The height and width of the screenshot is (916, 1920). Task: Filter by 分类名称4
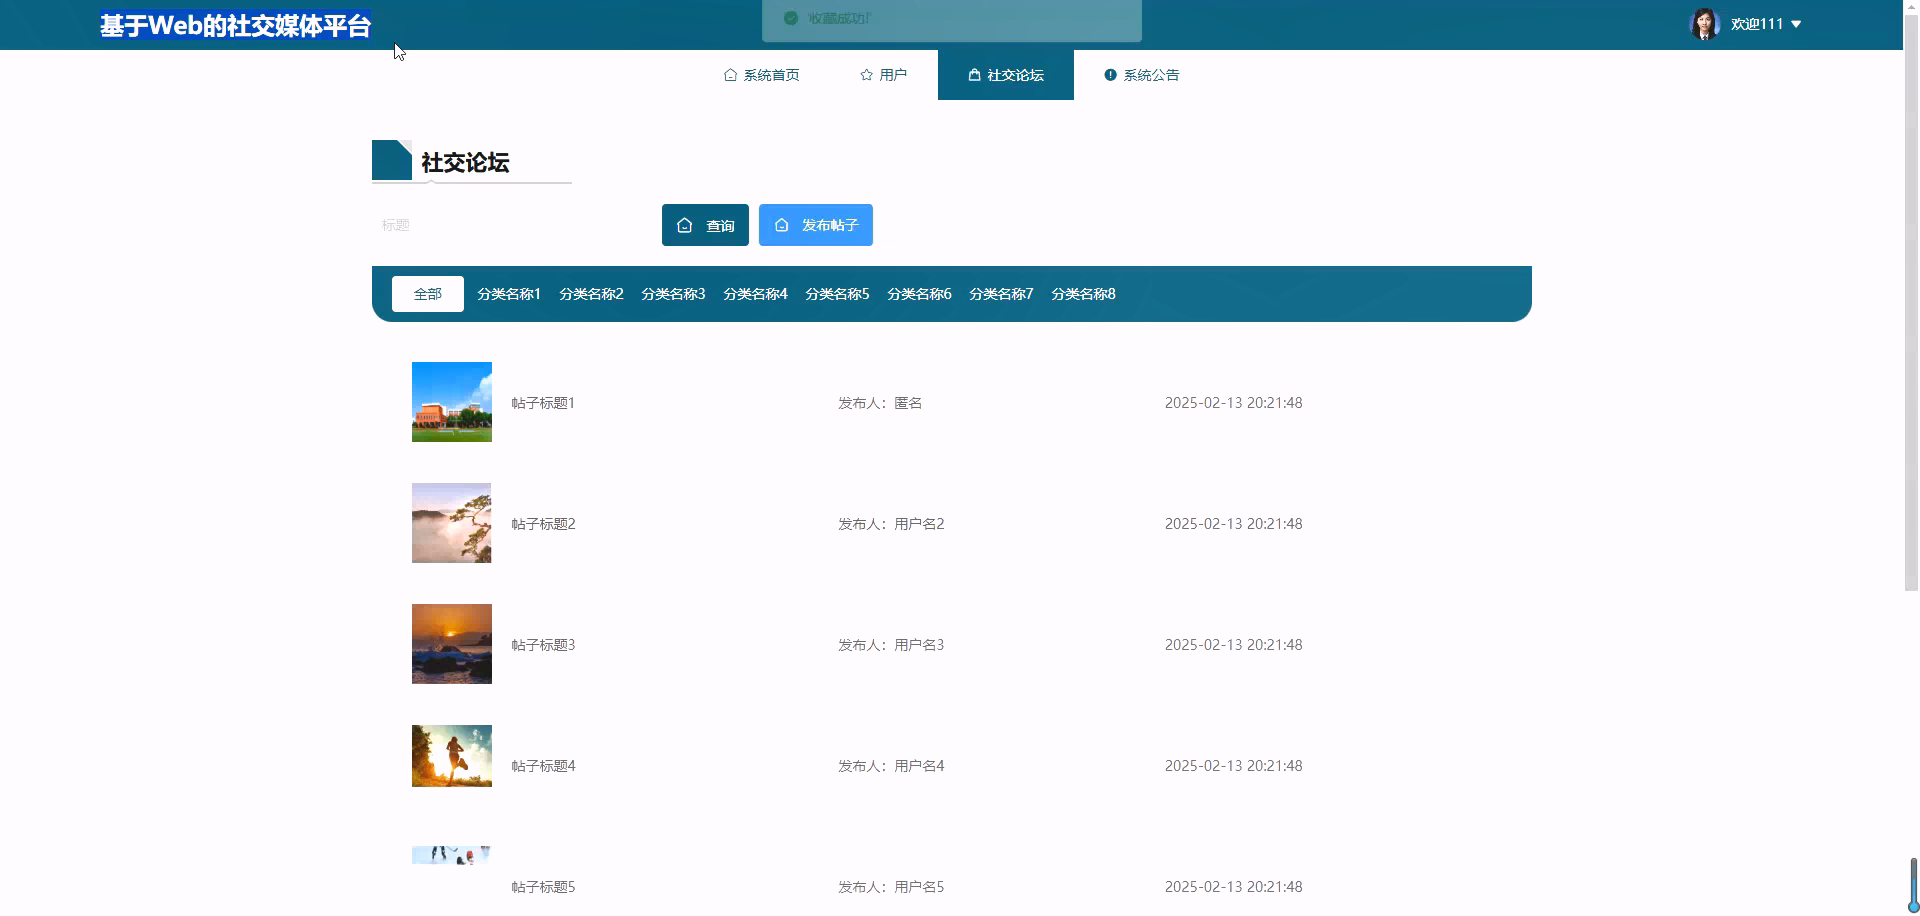(755, 294)
